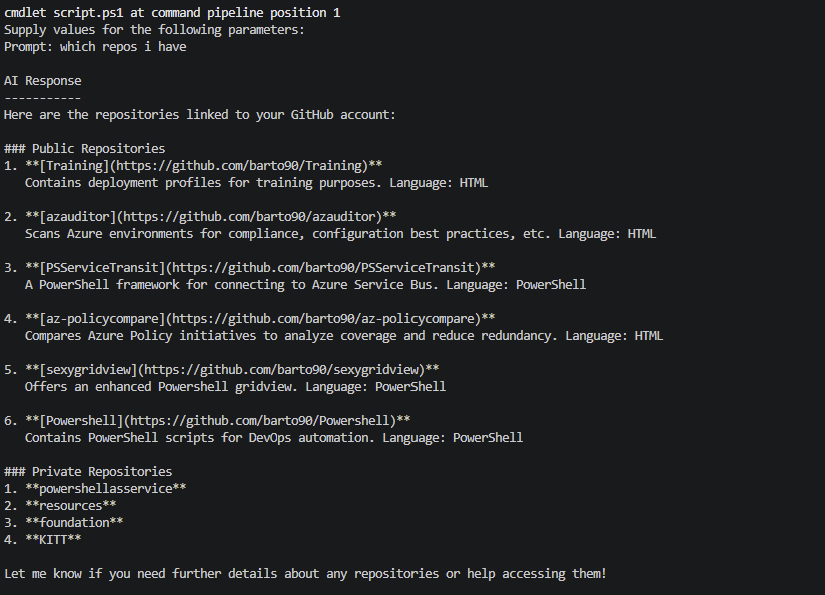Click the 'Supply values for the following parameters' line

pyautogui.click(x=154, y=30)
